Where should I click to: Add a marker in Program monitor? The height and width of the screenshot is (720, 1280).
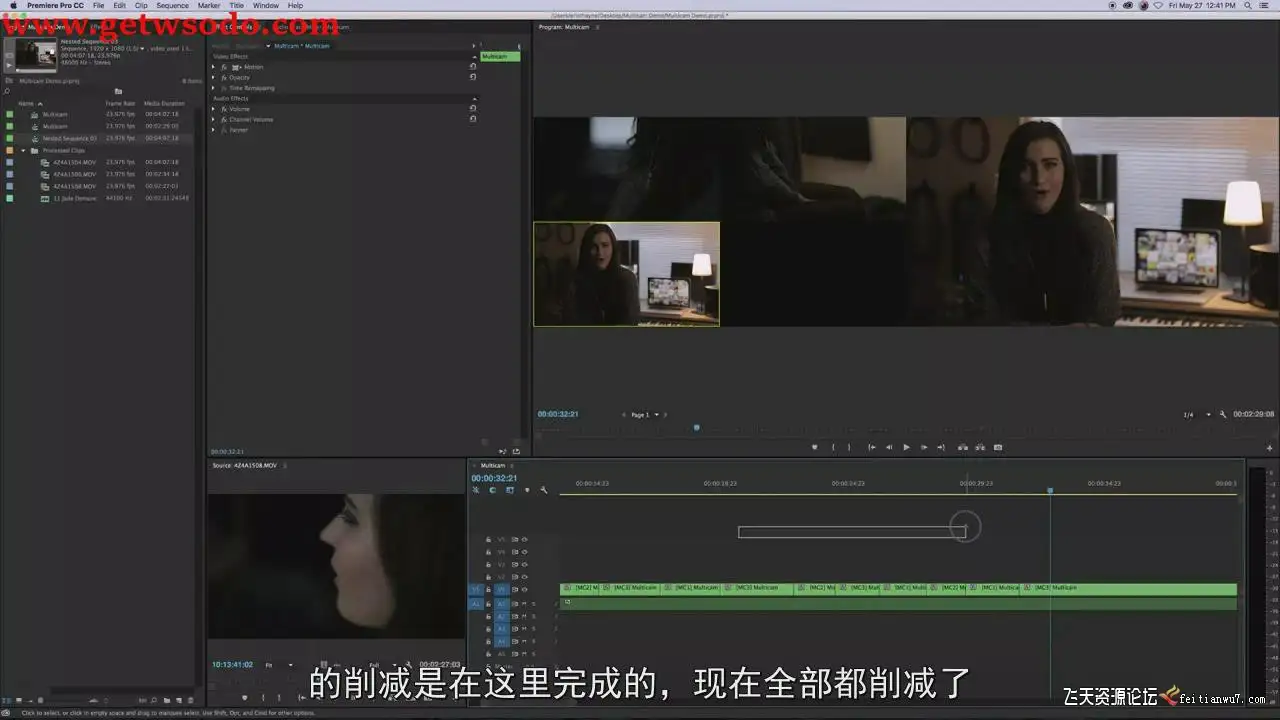[815, 447]
